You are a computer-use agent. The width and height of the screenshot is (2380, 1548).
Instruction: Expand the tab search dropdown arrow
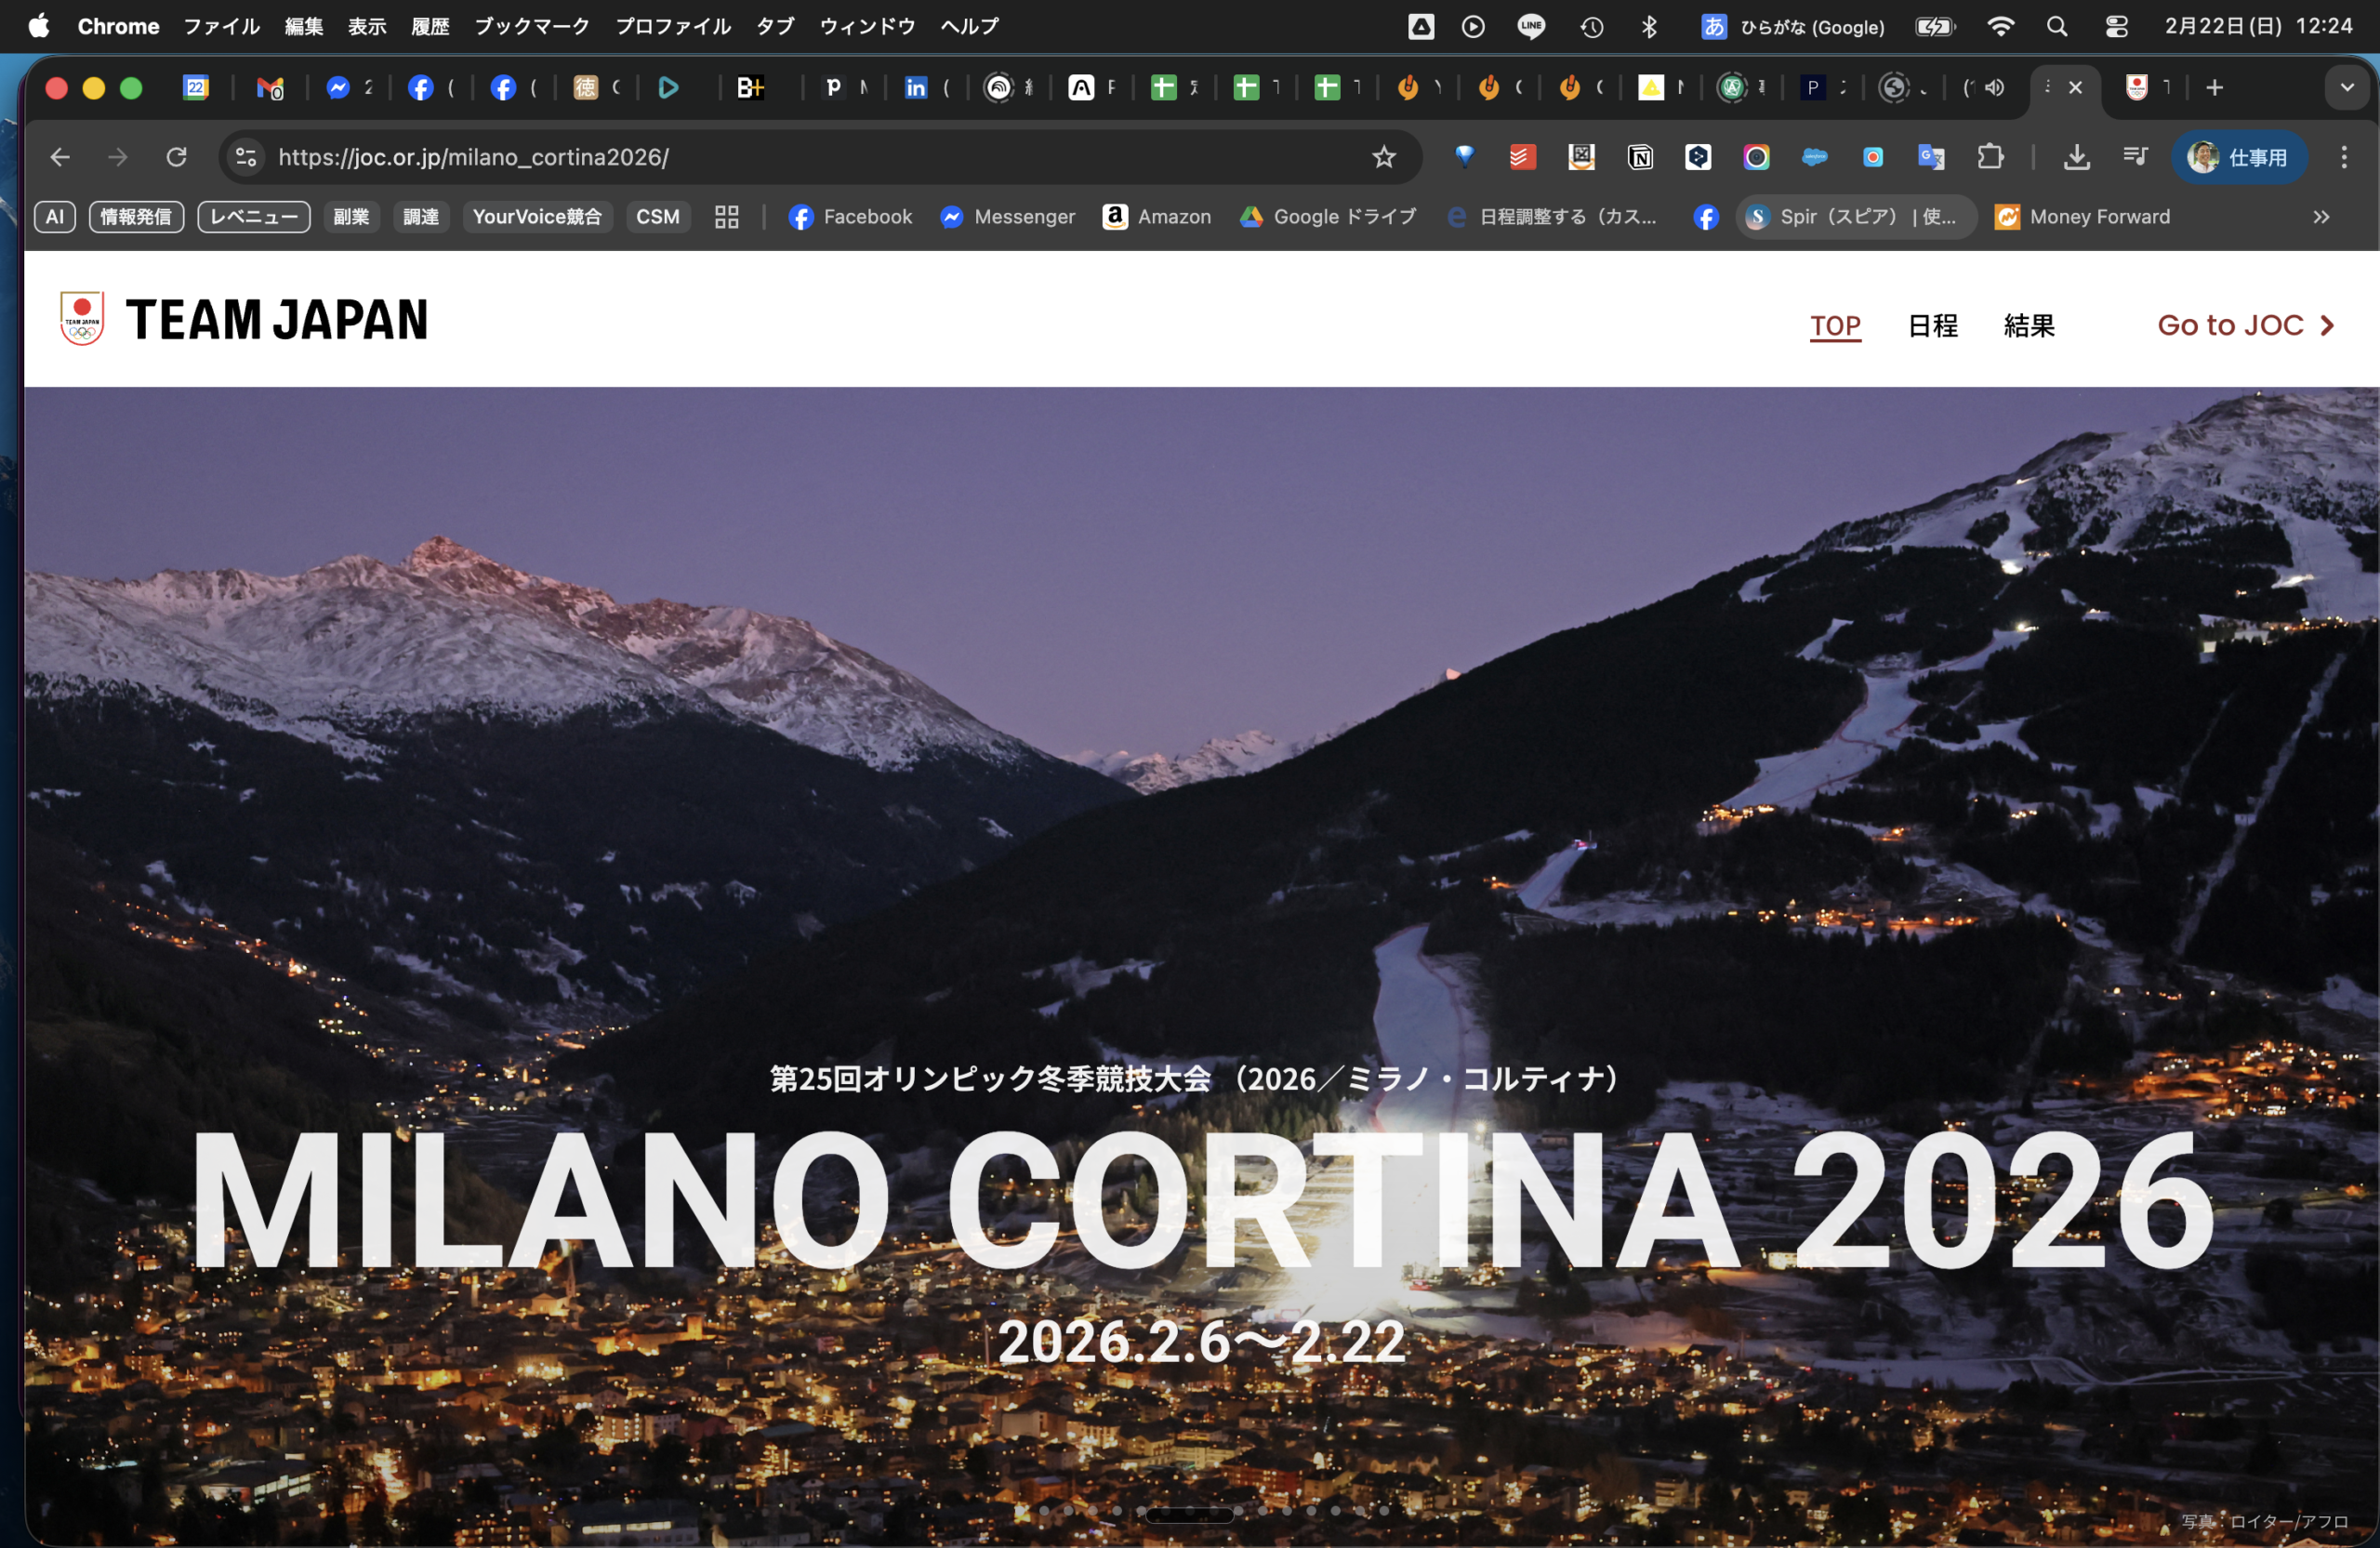(2347, 88)
